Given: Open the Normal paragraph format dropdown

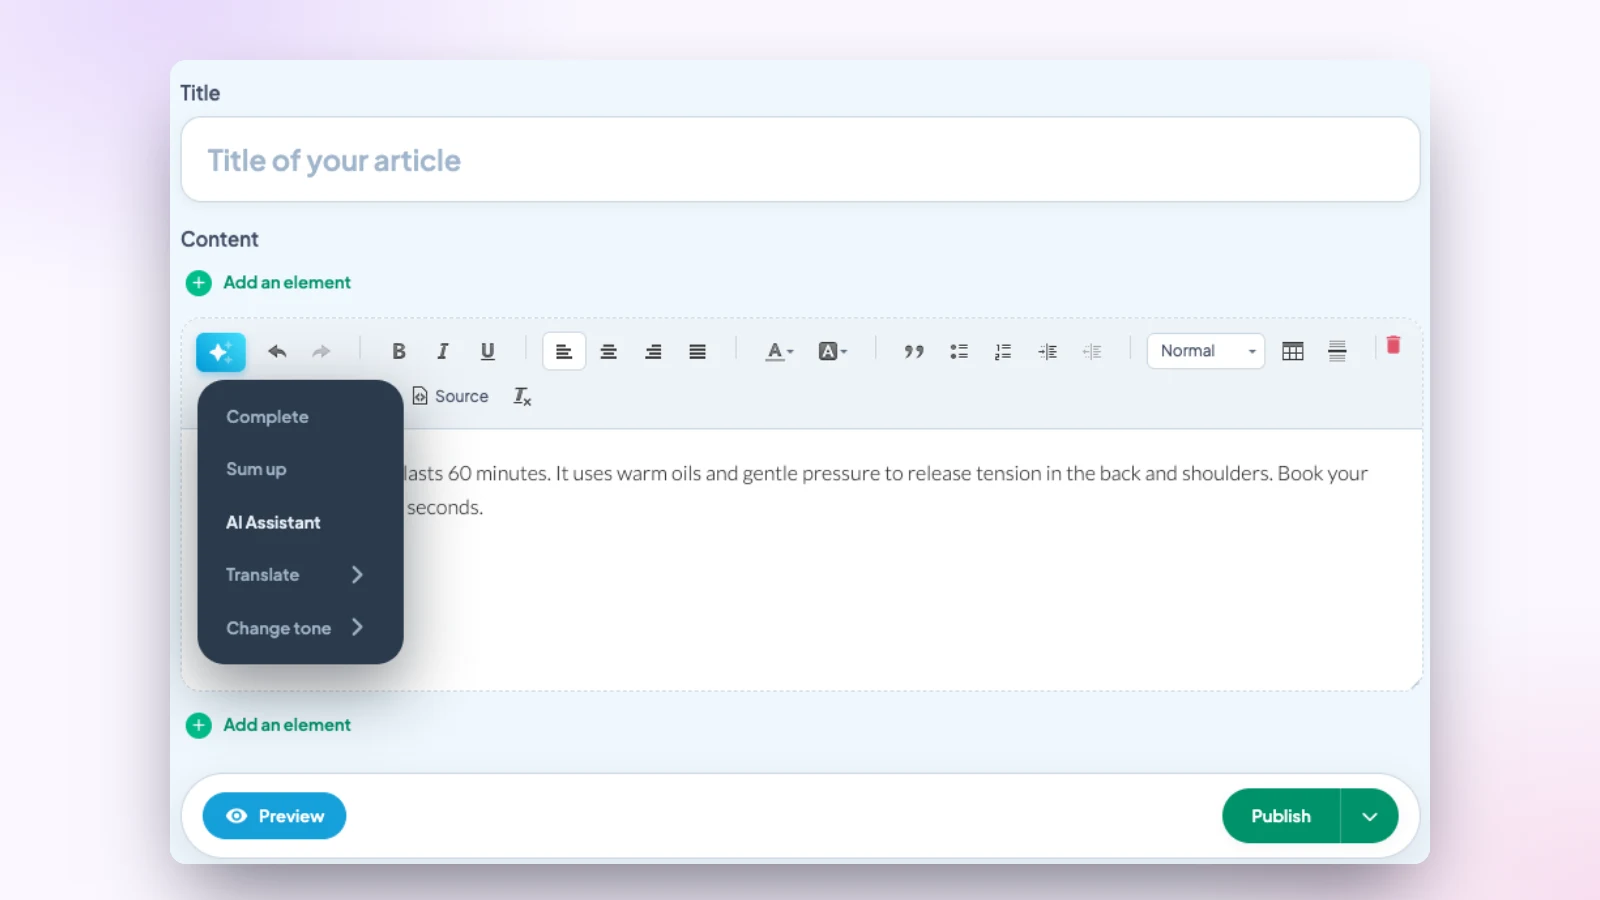Looking at the screenshot, I should coord(1206,351).
